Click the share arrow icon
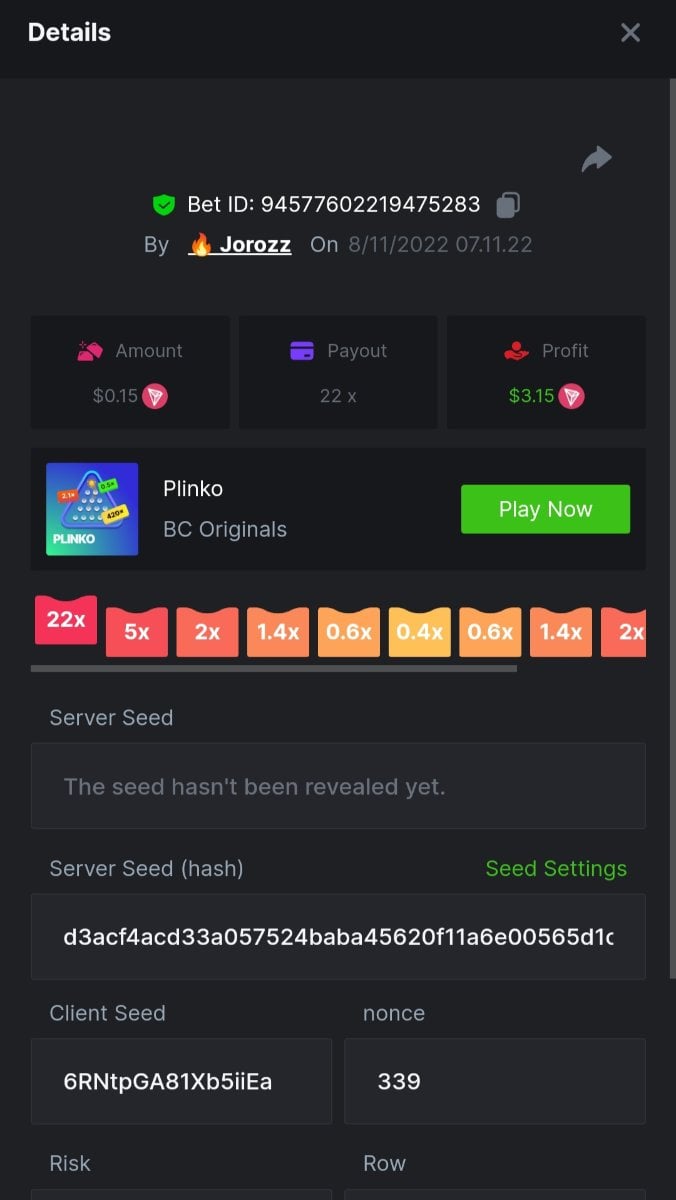The width and height of the screenshot is (676, 1200). point(596,159)
